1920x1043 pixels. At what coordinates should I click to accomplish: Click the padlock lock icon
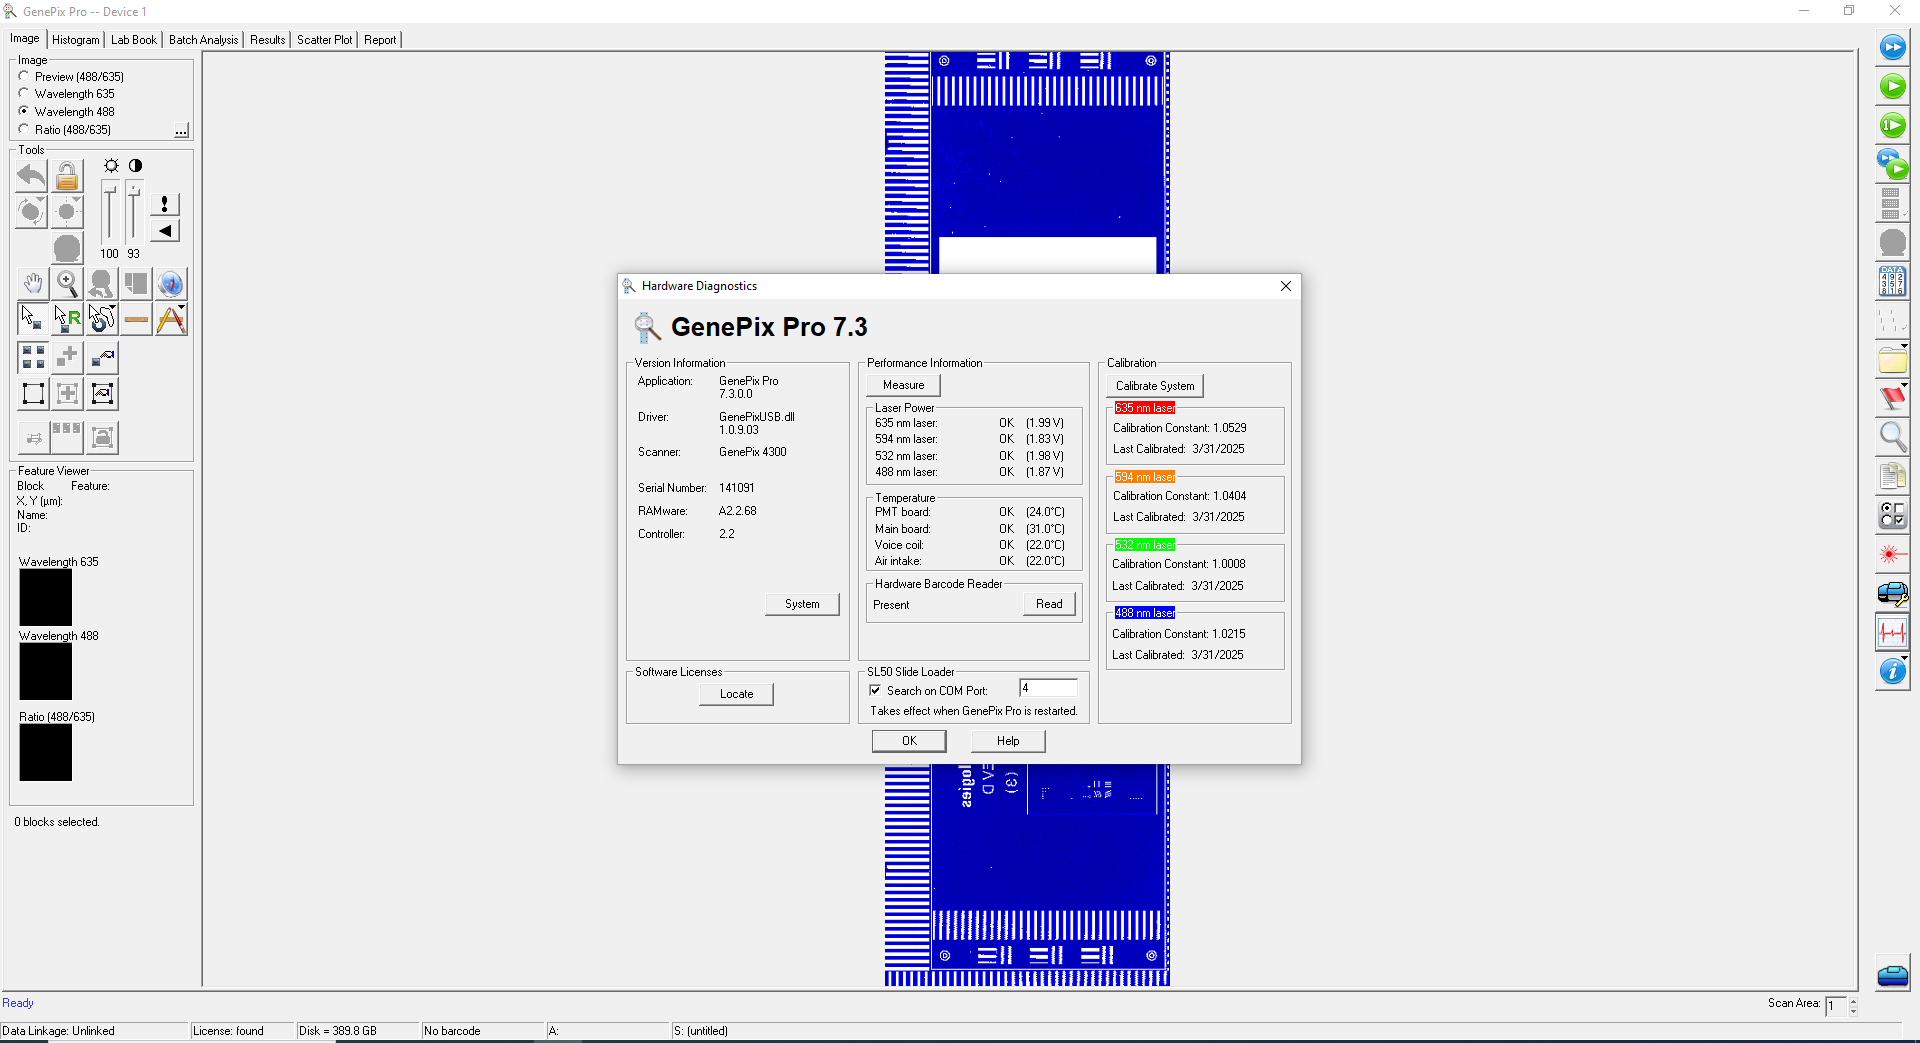click(67, 177)
